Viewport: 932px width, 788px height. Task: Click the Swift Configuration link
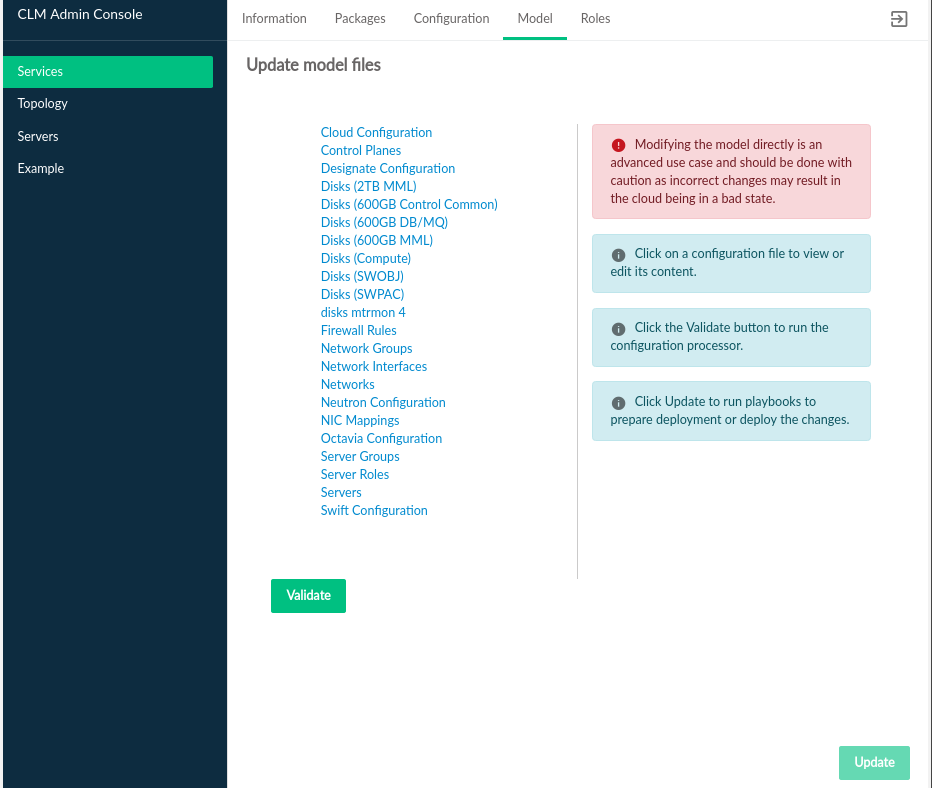pyautogui.click(x=374, y=511)
